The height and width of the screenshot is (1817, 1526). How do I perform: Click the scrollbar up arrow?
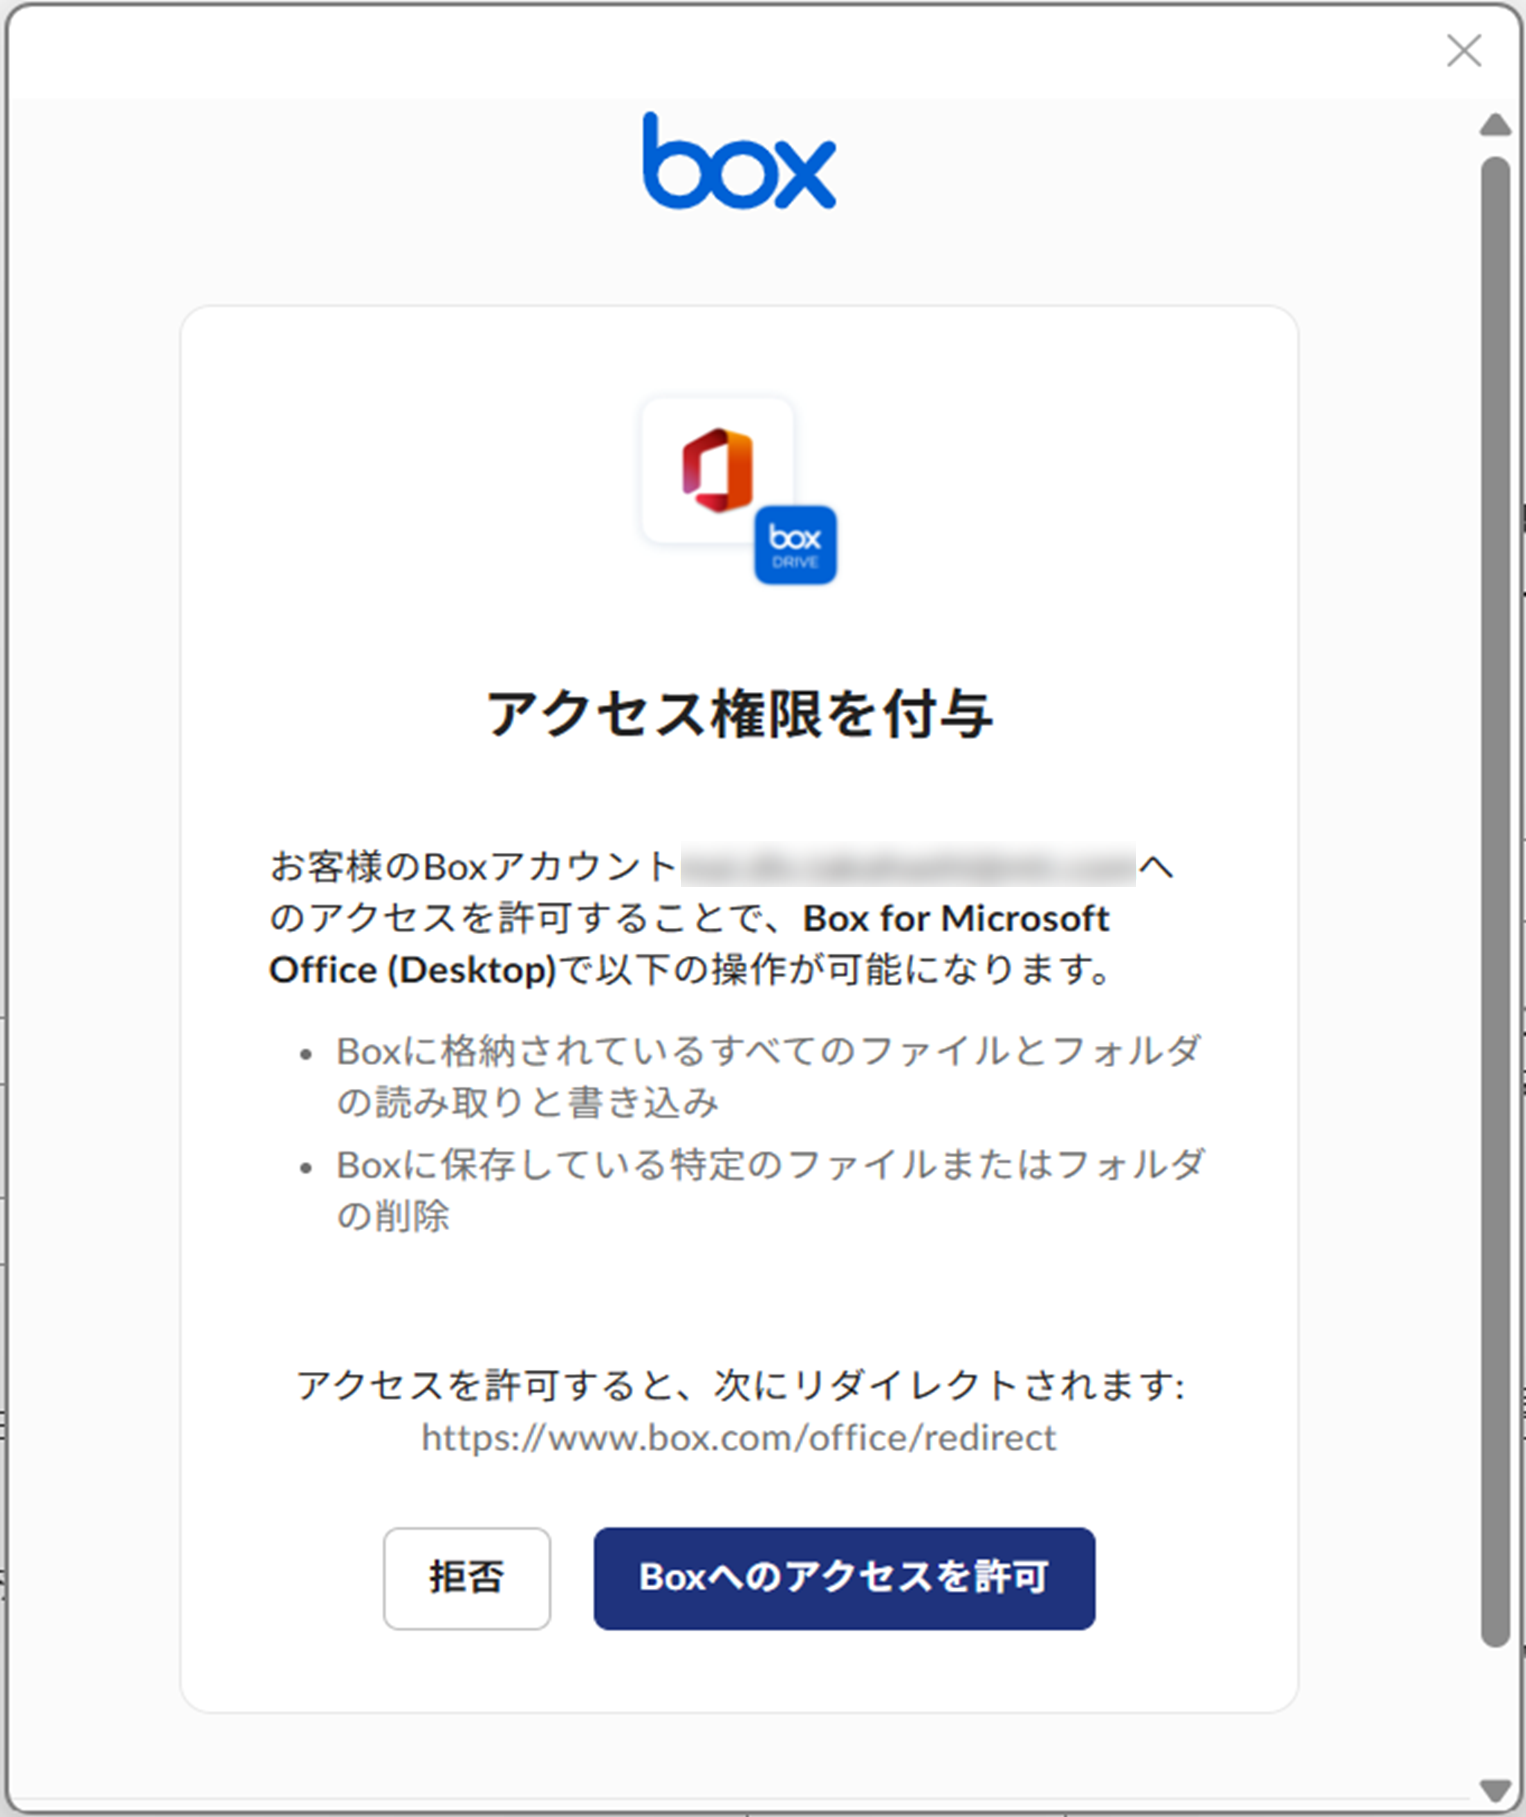coord(1495,125)
